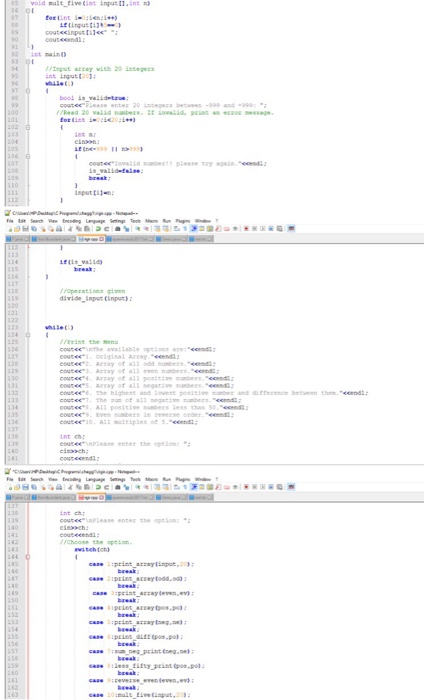Toggle word wrap in the middle Notepad++ window
The height and width of the screenshot is (700, 425).
click(176, 229)
